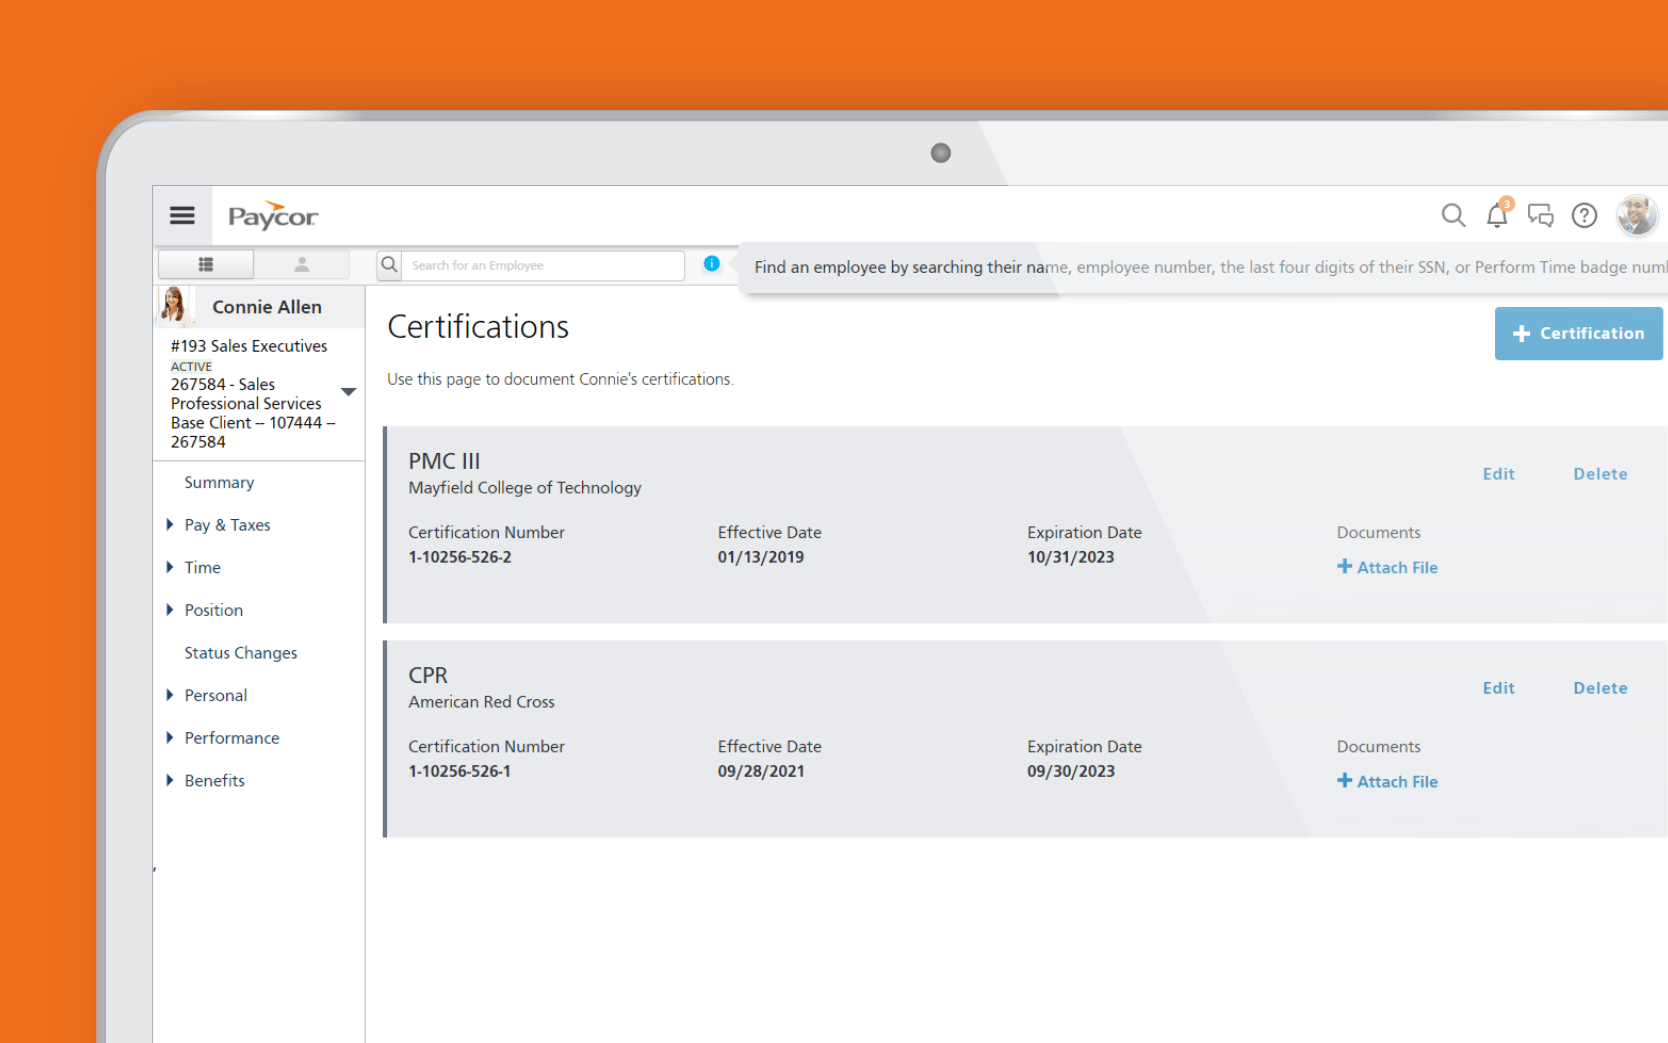This screenshot has width=1668, height=1043.
Task: Edit the PMC III certification
Action: coord(1498,474)
